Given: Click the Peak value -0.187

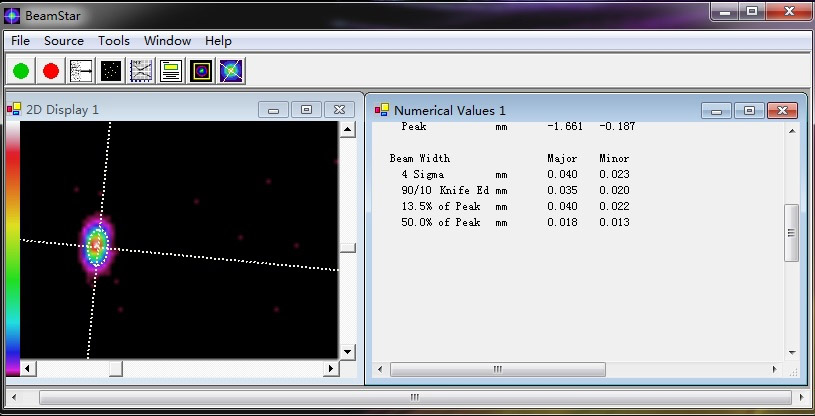Looking at the screenshot, I should [617, 126].
